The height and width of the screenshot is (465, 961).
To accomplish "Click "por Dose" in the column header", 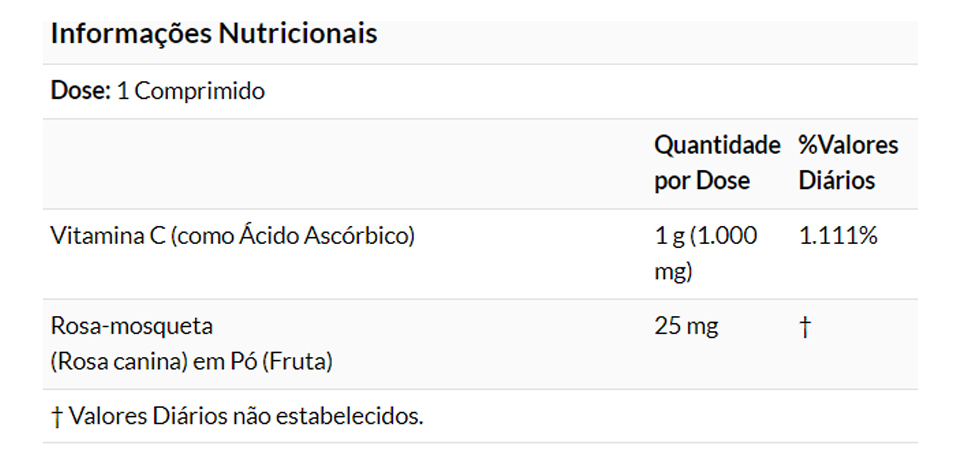I will (x=702, y=181).
